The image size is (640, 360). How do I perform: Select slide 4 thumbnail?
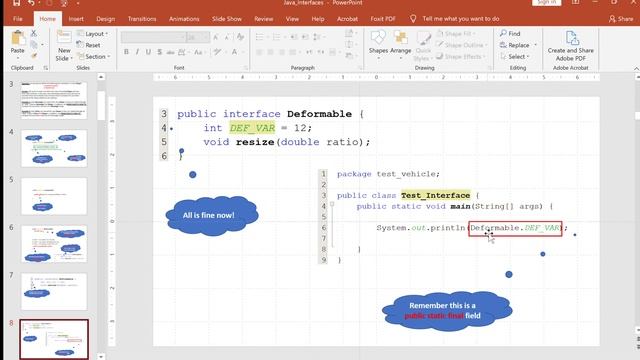click(54, 148)
